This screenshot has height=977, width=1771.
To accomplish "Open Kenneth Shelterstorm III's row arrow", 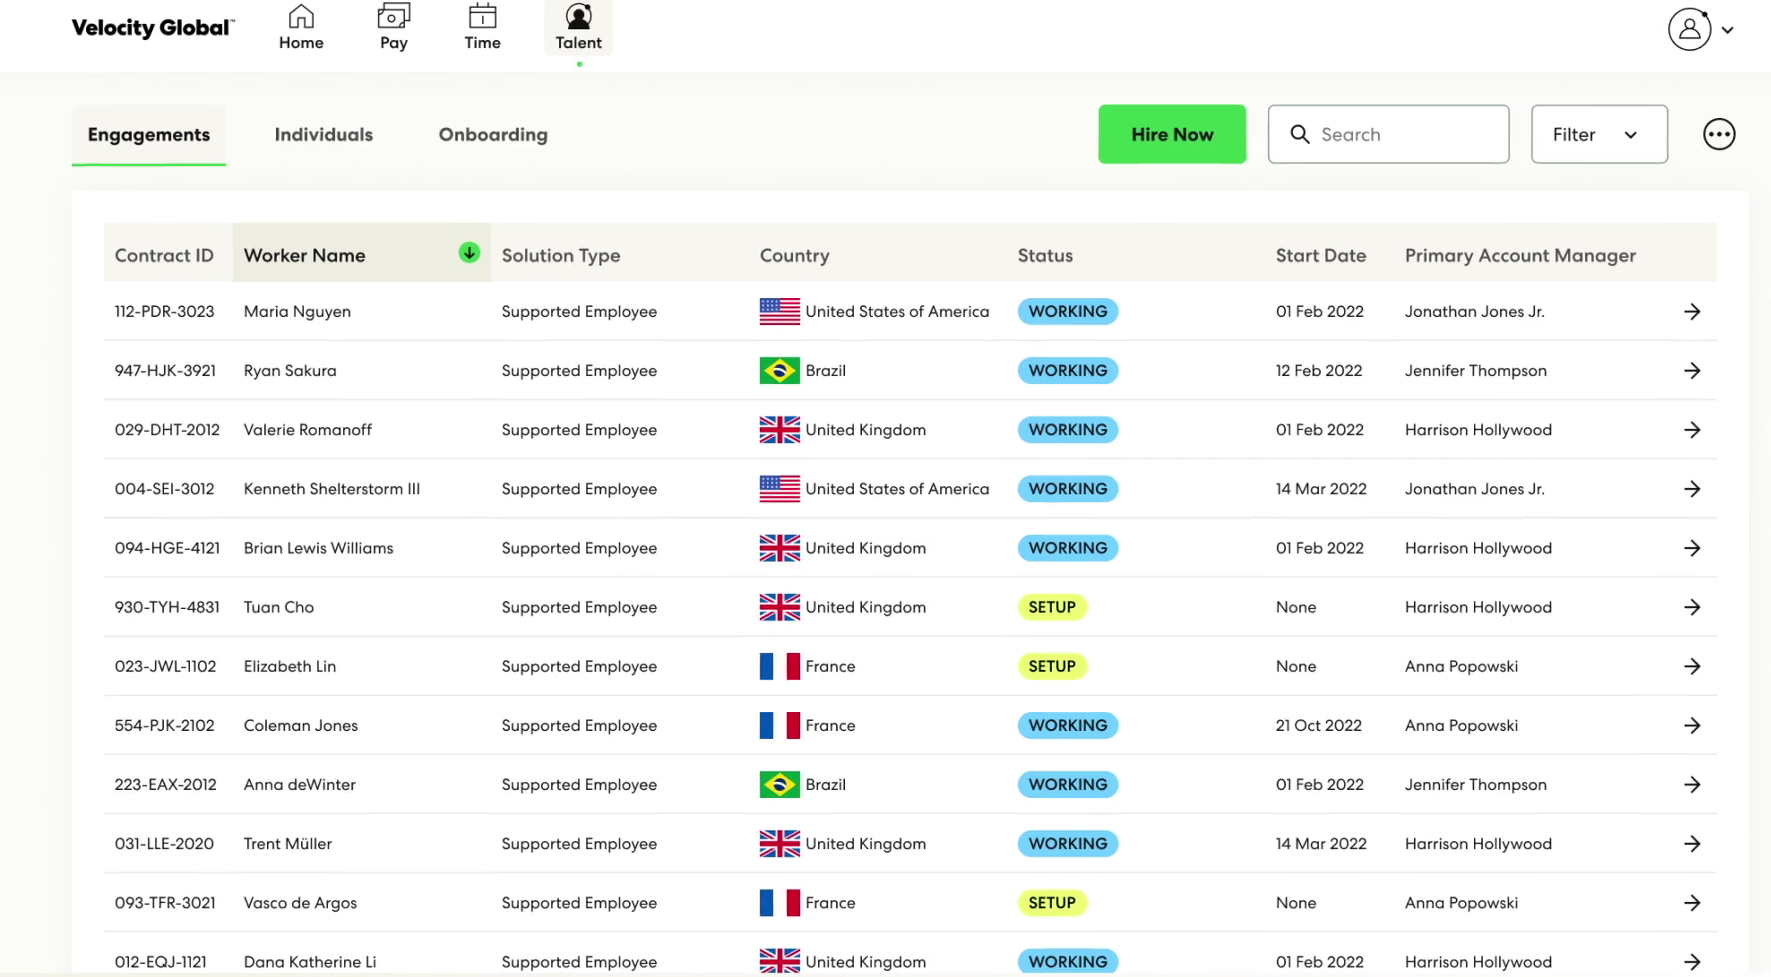I will pos(1692,489).
